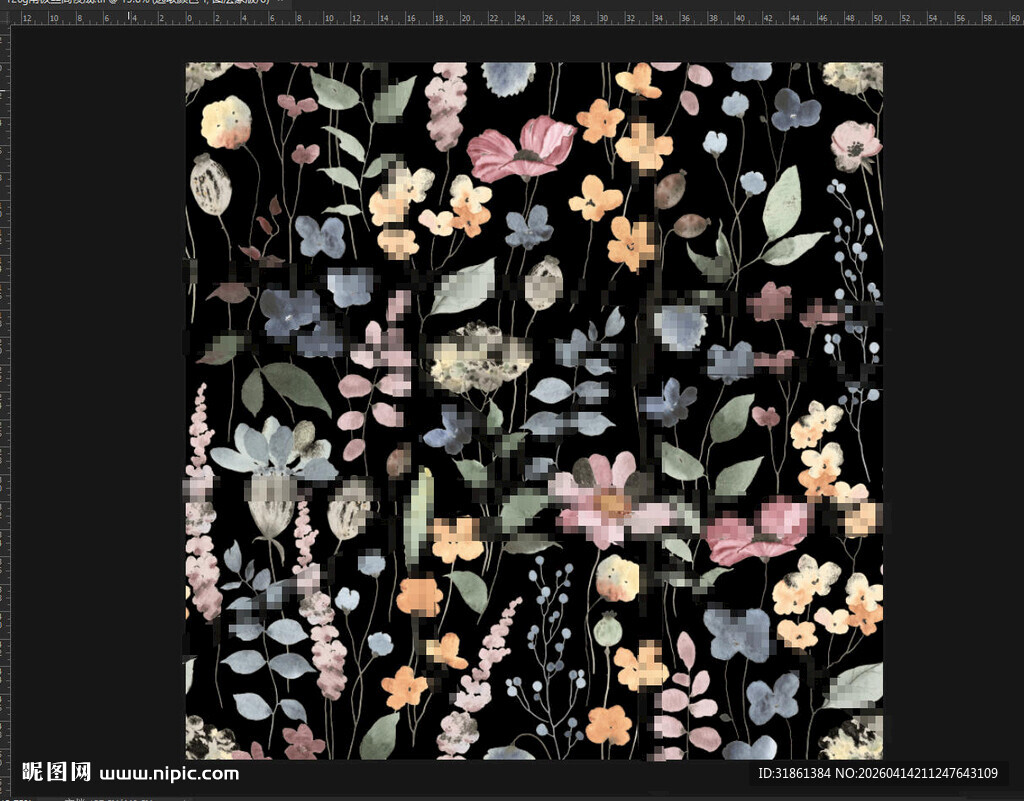Open the www.nipic.com link
The image size is (1024, 801).
tap(170, 773)
